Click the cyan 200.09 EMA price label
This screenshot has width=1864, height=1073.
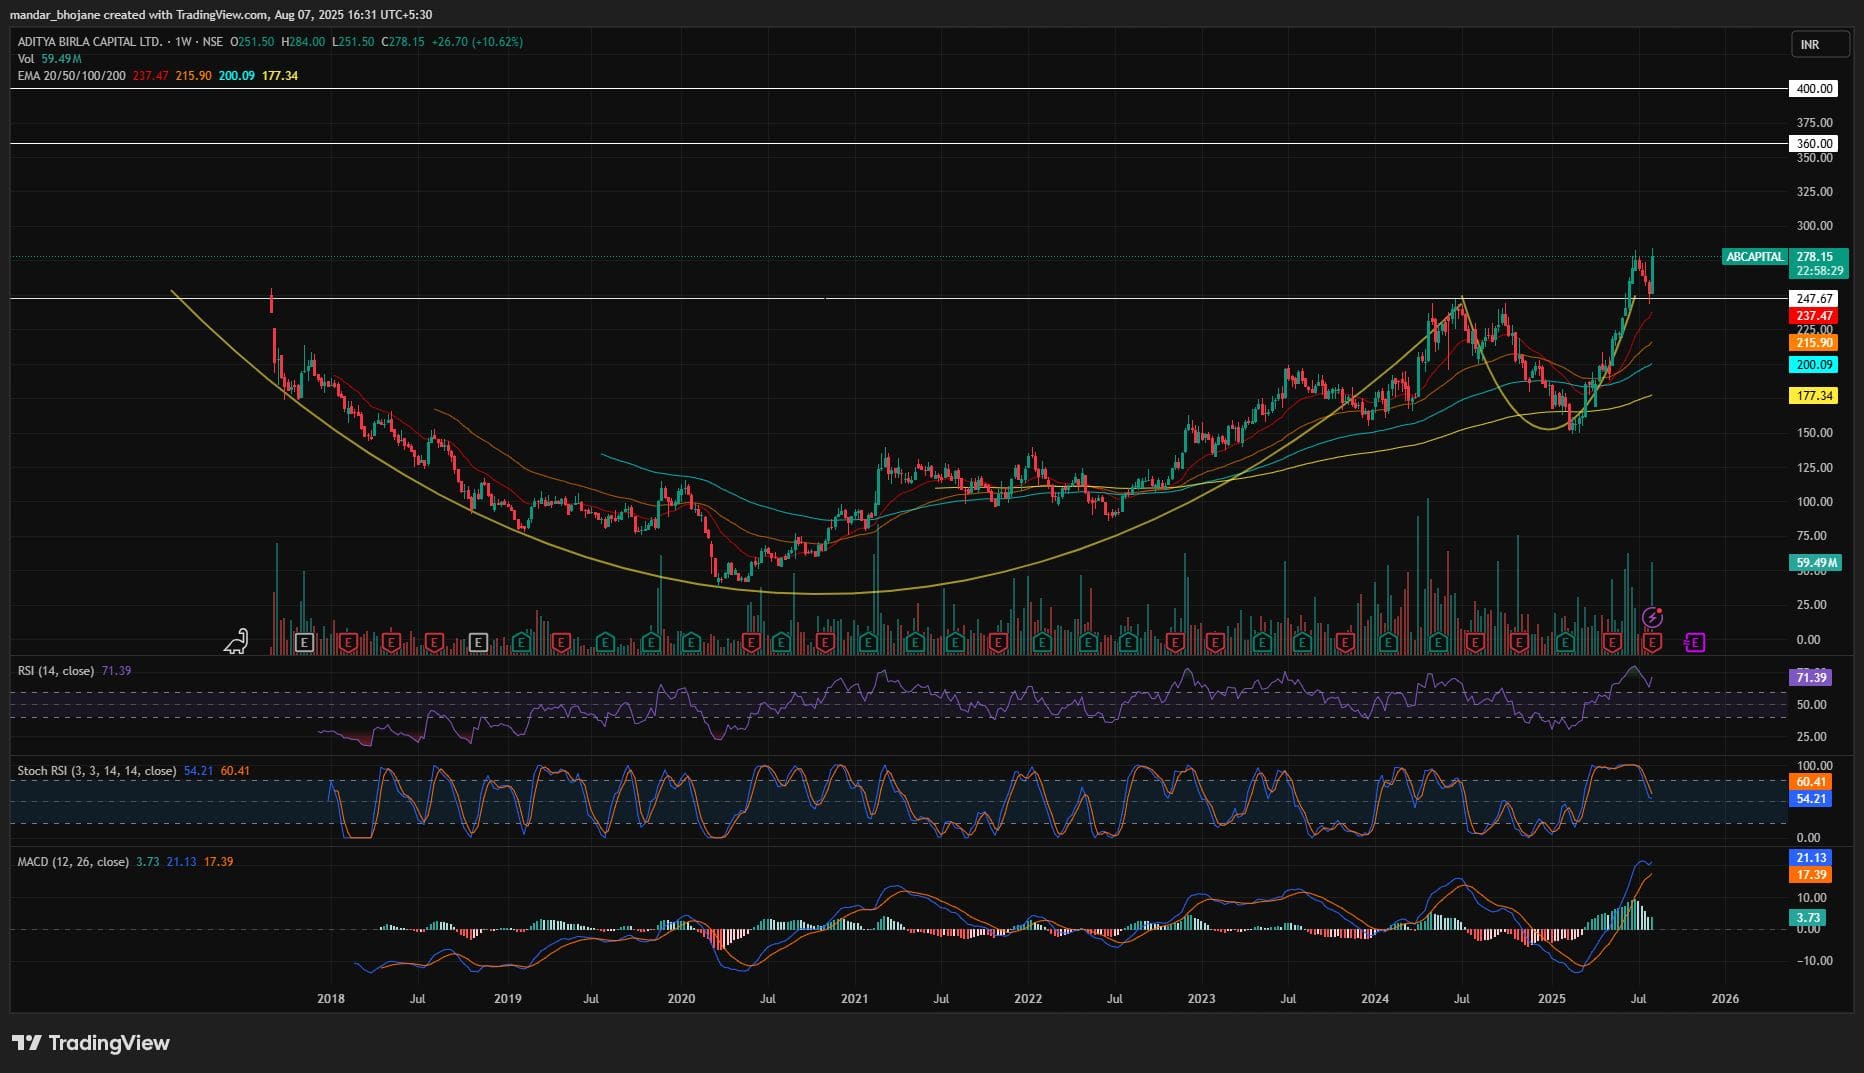(1814, 365)
